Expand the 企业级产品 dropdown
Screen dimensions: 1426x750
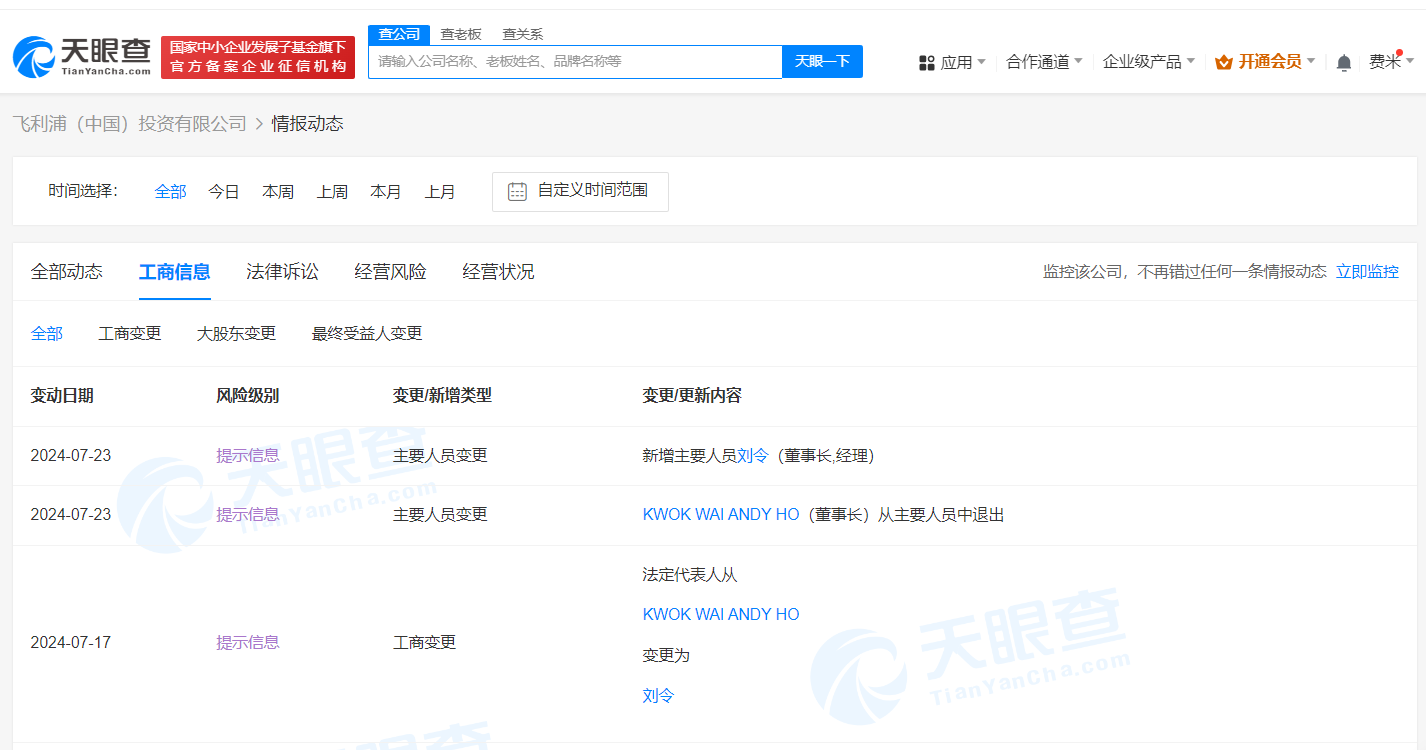point(1149,62)
